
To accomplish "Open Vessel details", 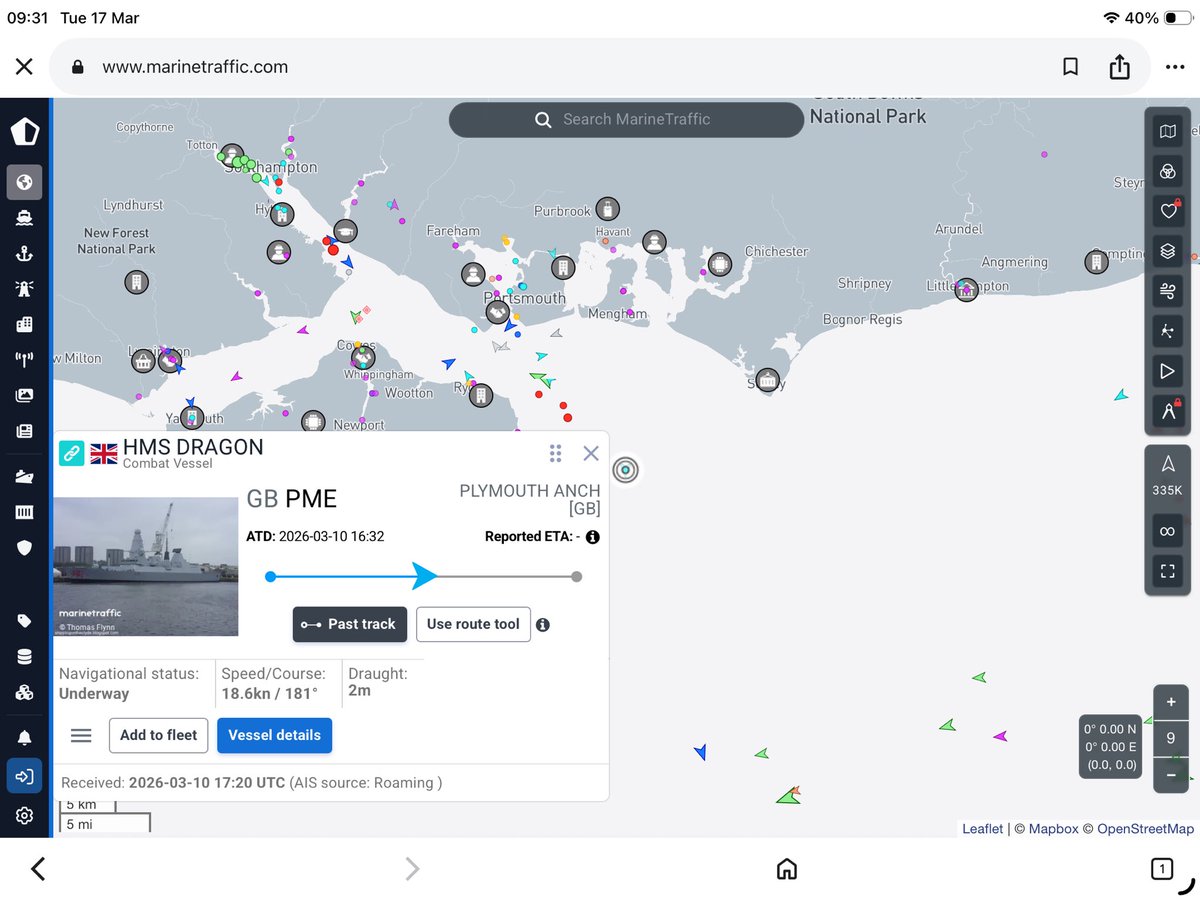I will (x=274, y=735).
